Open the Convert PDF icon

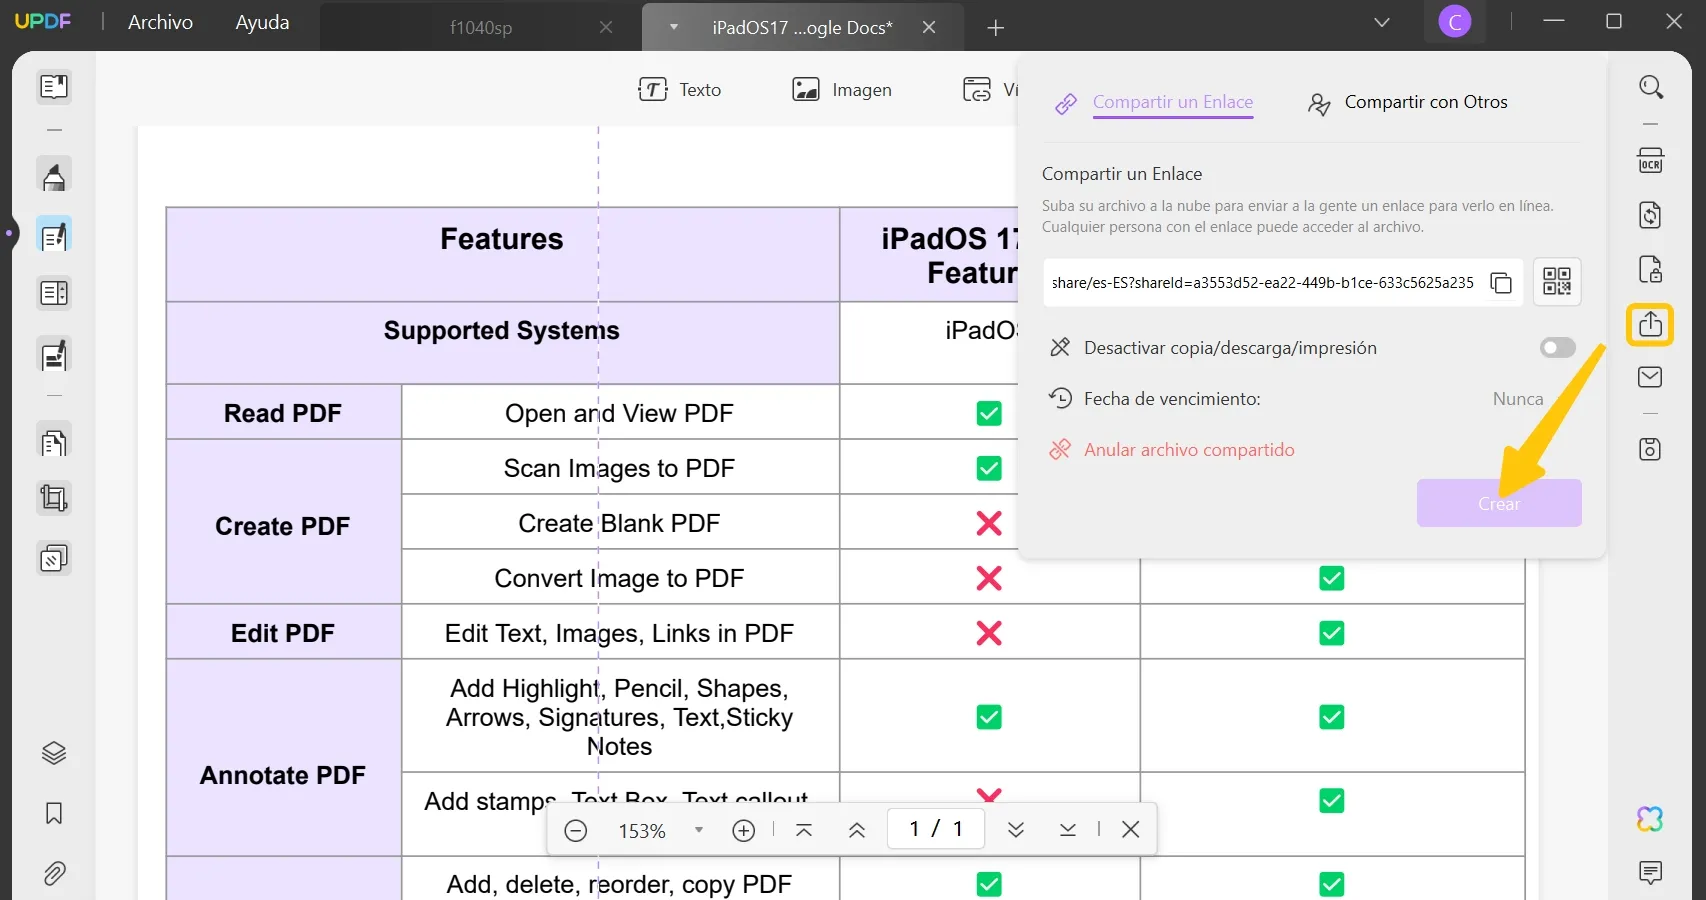pos(1651,215)
